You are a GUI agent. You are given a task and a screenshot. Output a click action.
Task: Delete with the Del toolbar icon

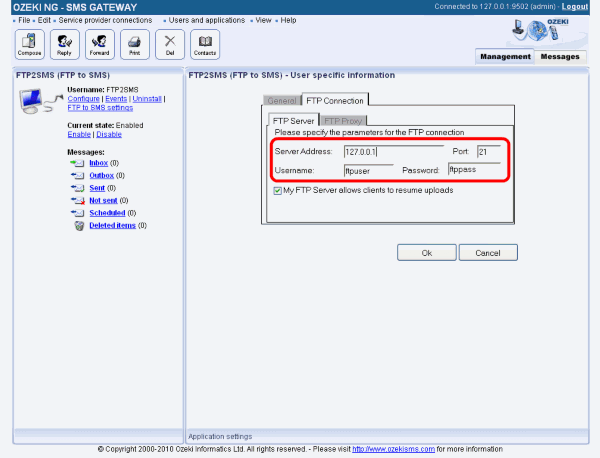point(170,44)
